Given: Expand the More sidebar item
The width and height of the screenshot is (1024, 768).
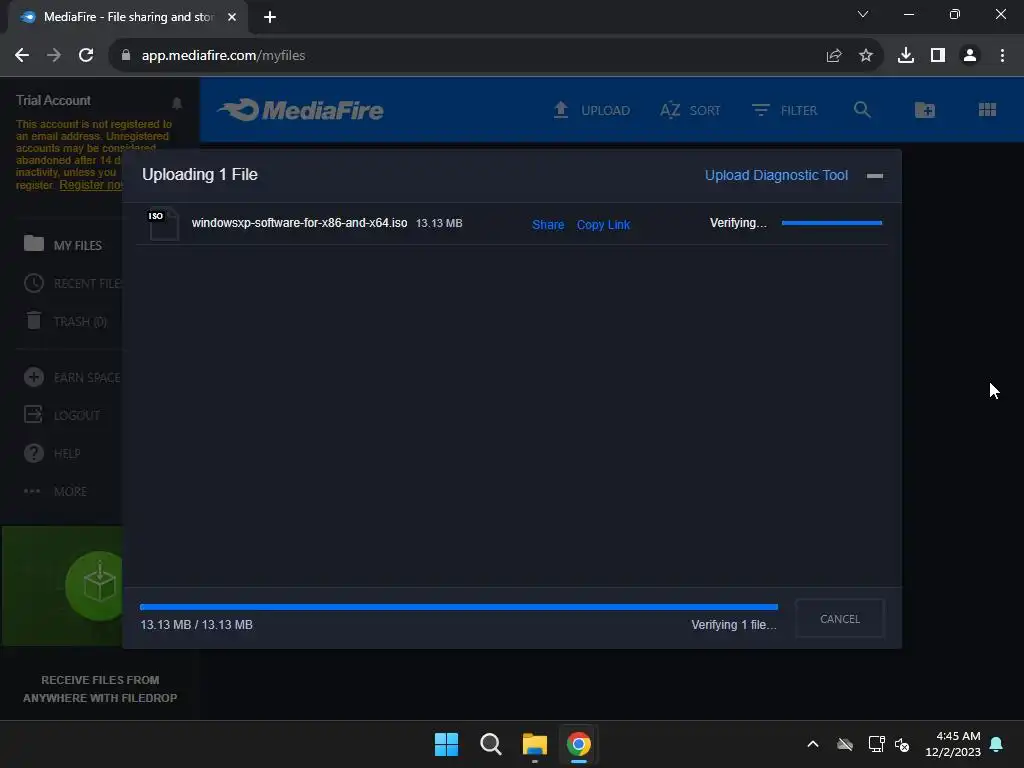Looking at the screenshot, I should (x=56, y=491).
